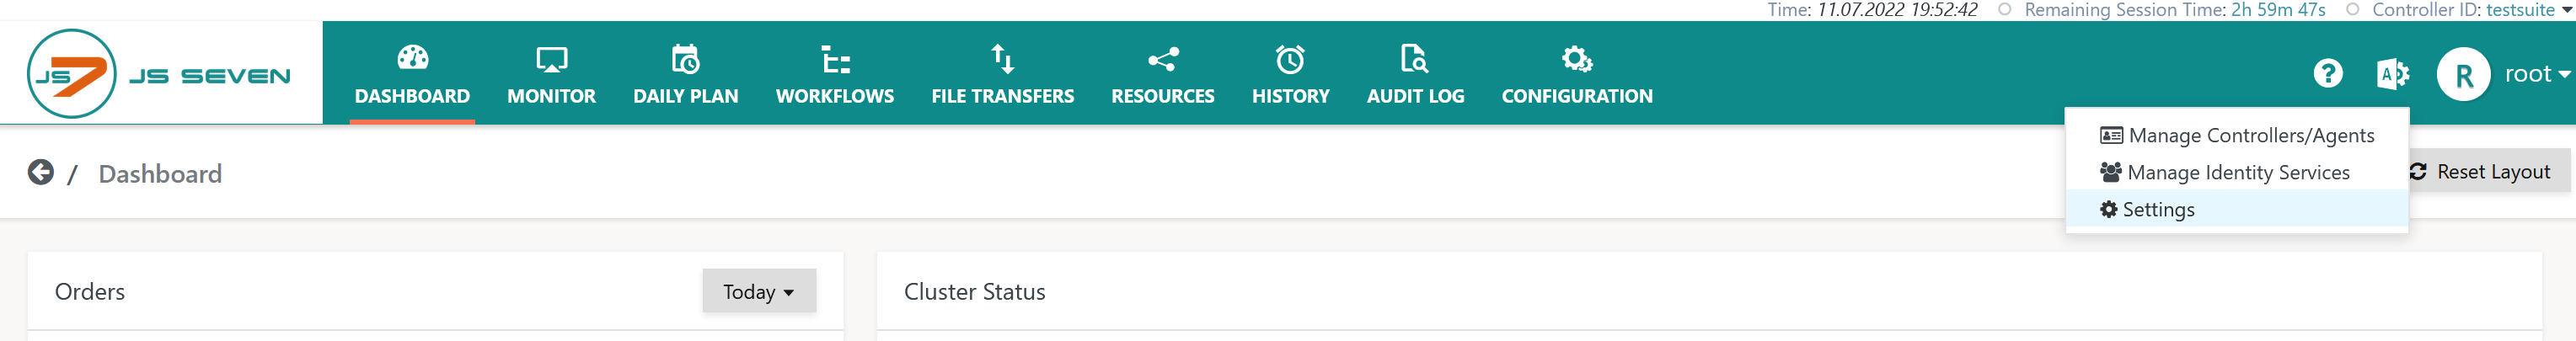
Task: Open the Dashboard tab label
Action: coord(412,96)
